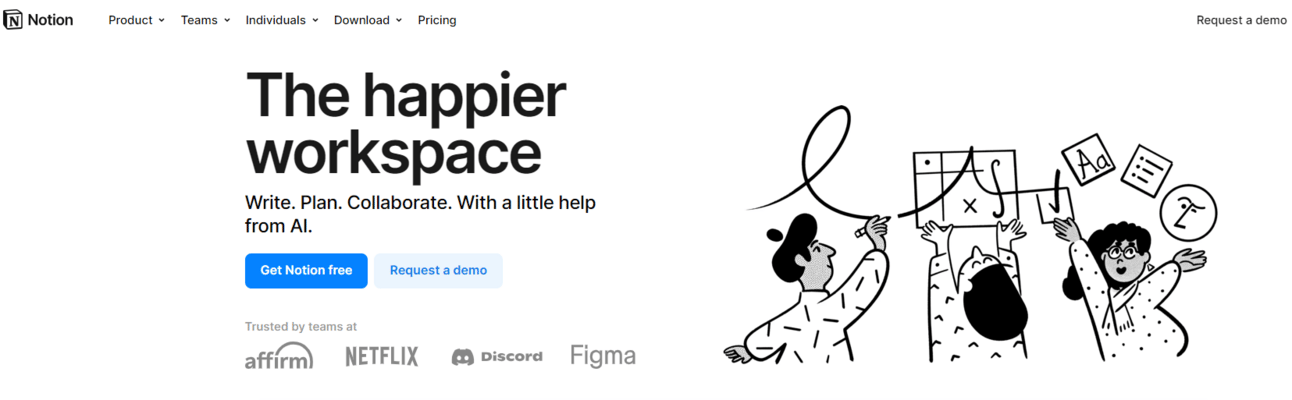Click the Netflix logo
The width and height of the screenshot is (1292, 400).
coord(382,356)
